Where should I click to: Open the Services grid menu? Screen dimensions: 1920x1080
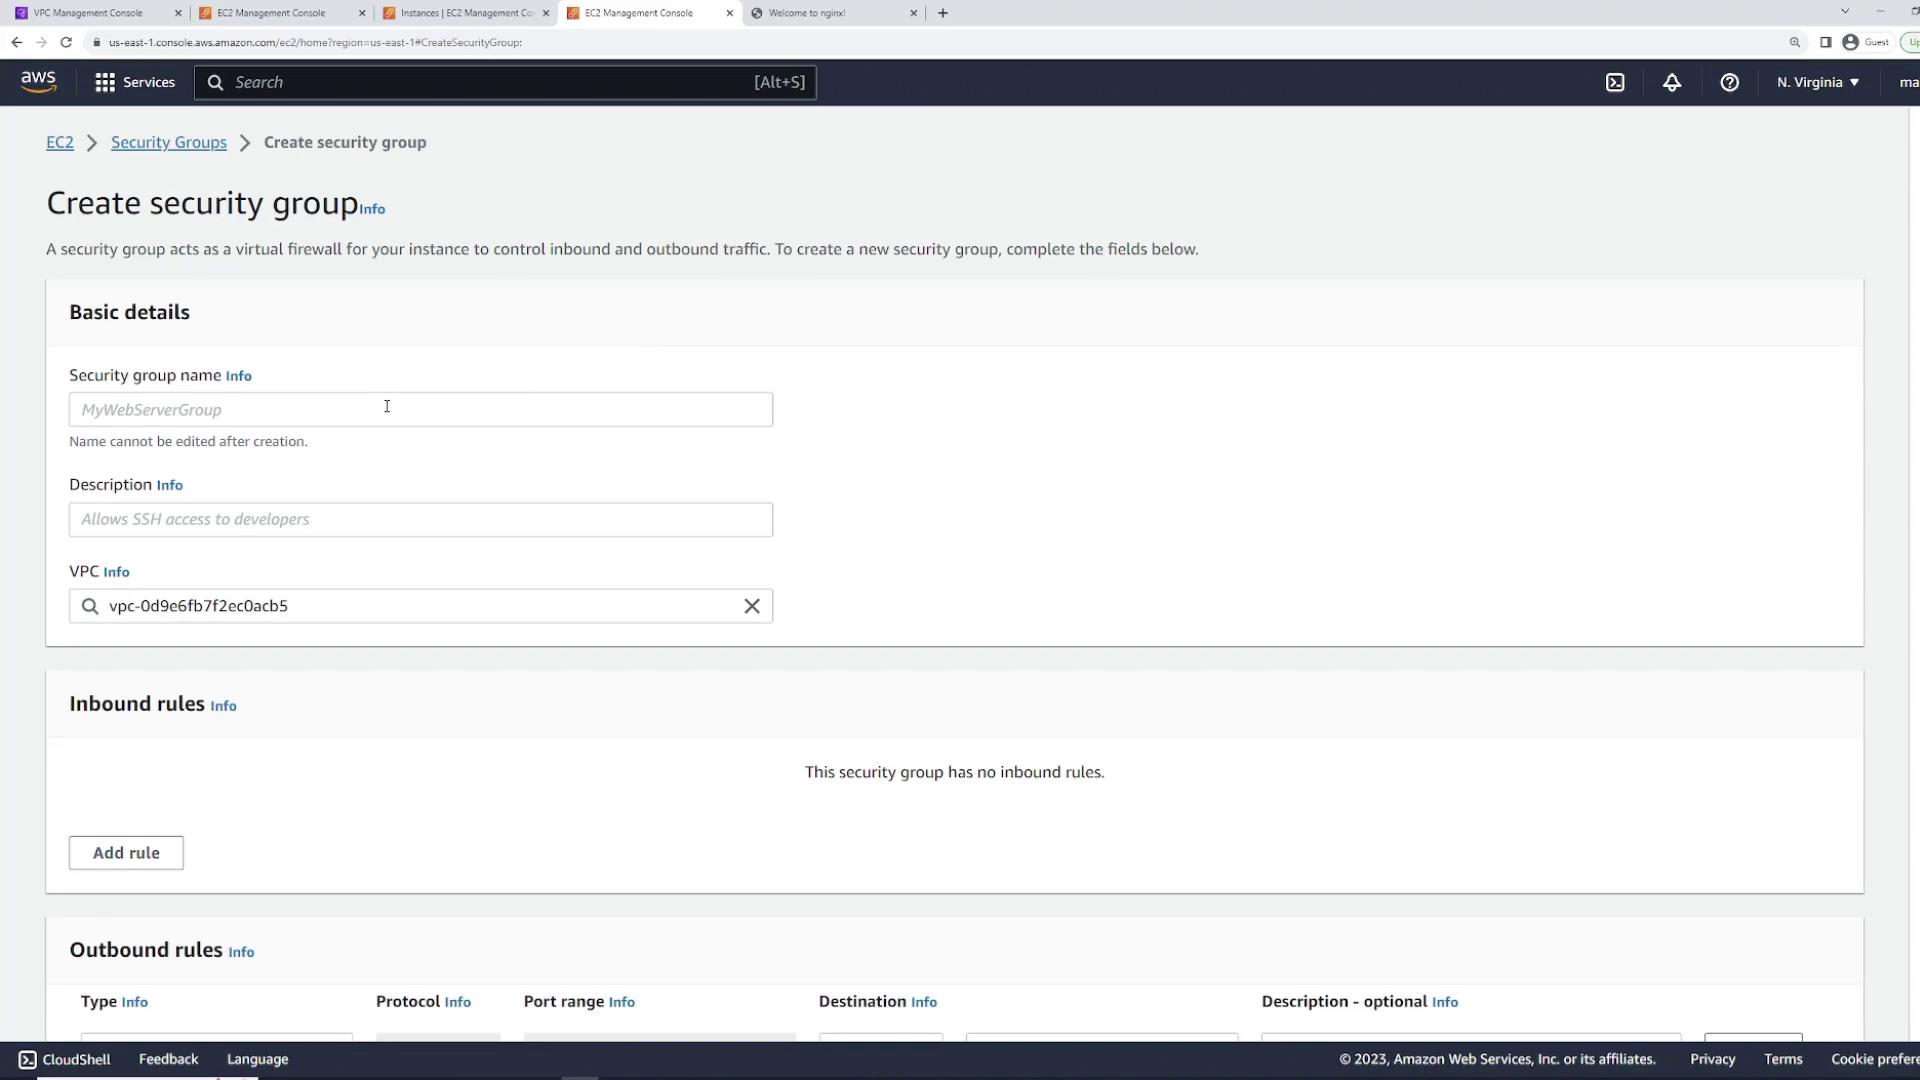tap(134, 82)
